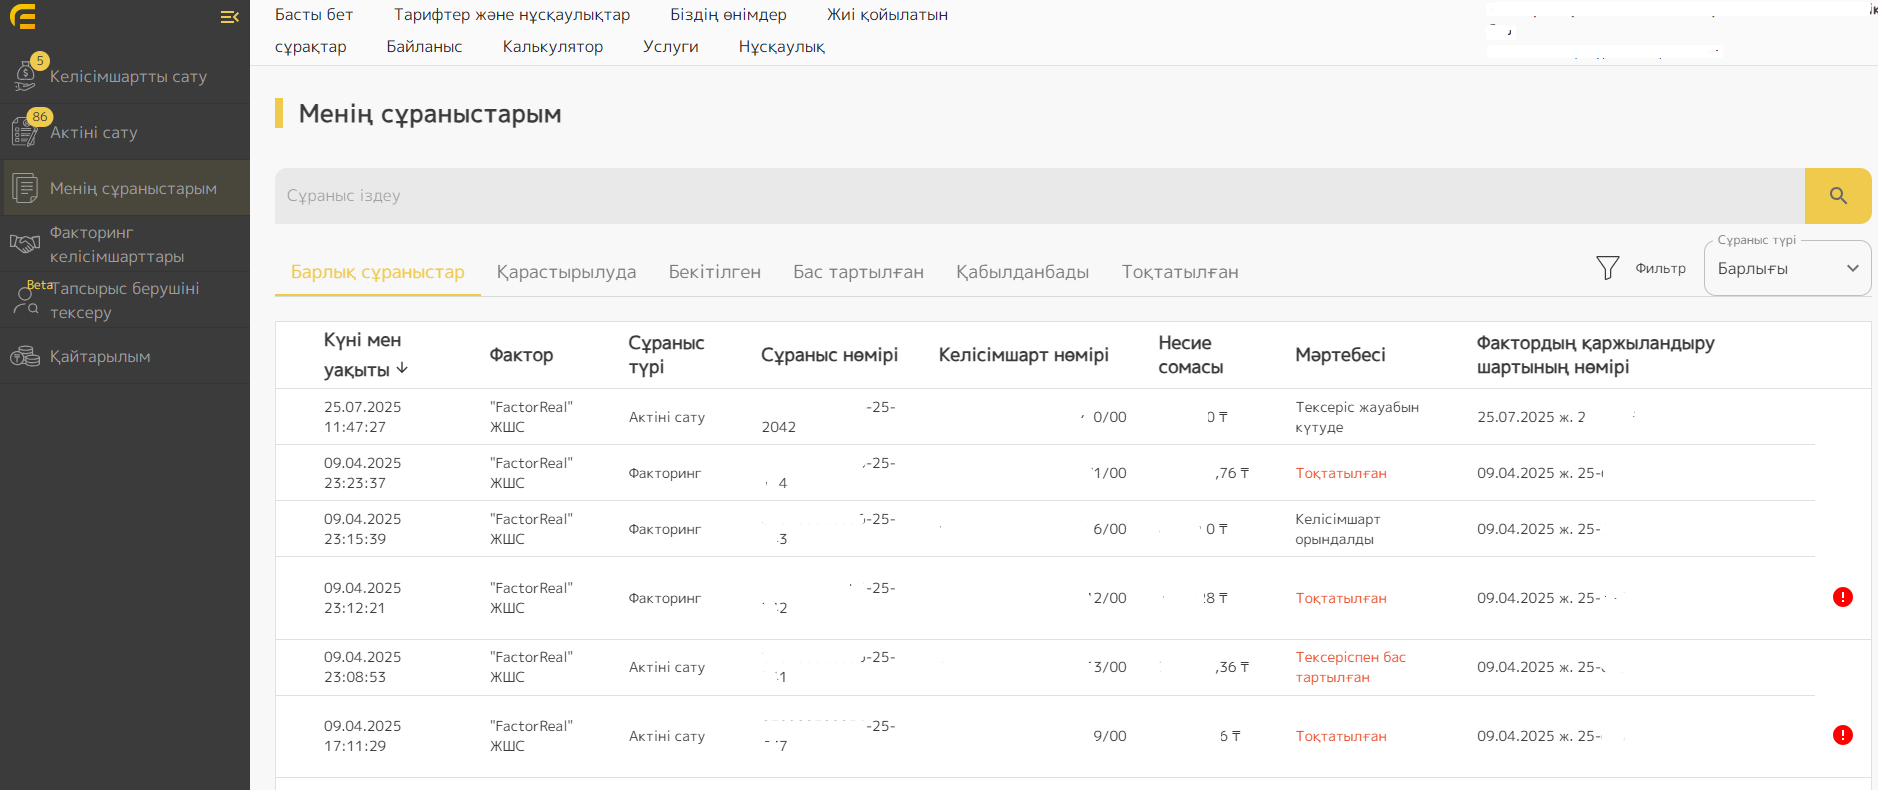
Task: Click Тоқтатылған status in the 23:23:37 row
Action: pyautogui.click(x=1341, y=473)
